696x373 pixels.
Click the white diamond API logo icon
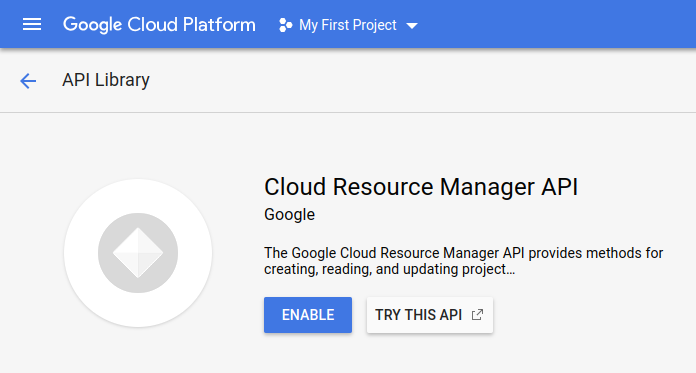pyautogui.click(x=138, y=253)
